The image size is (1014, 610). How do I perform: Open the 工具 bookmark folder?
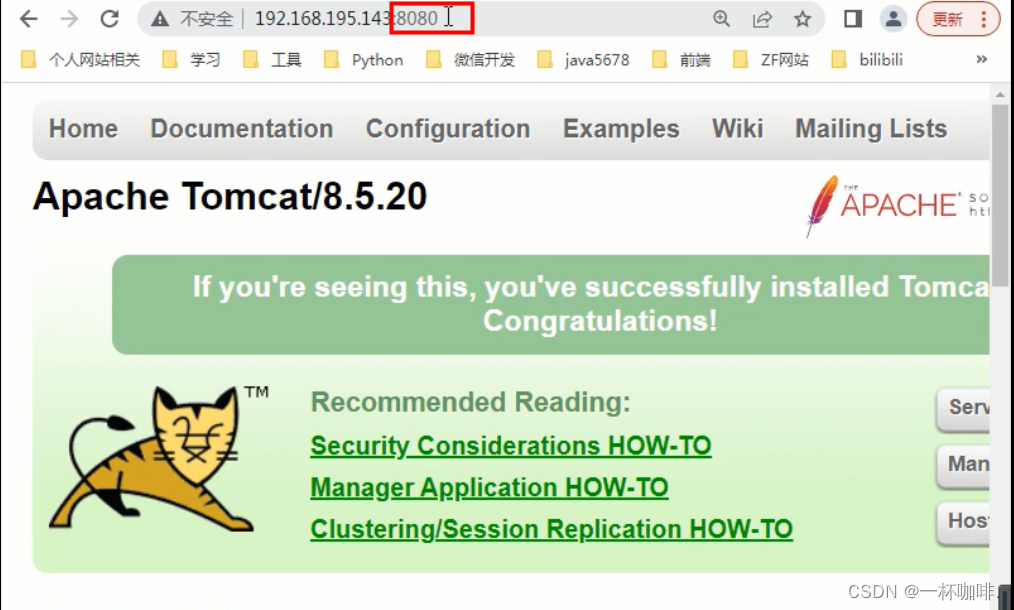pyautogui.click(x=272, y=60)
